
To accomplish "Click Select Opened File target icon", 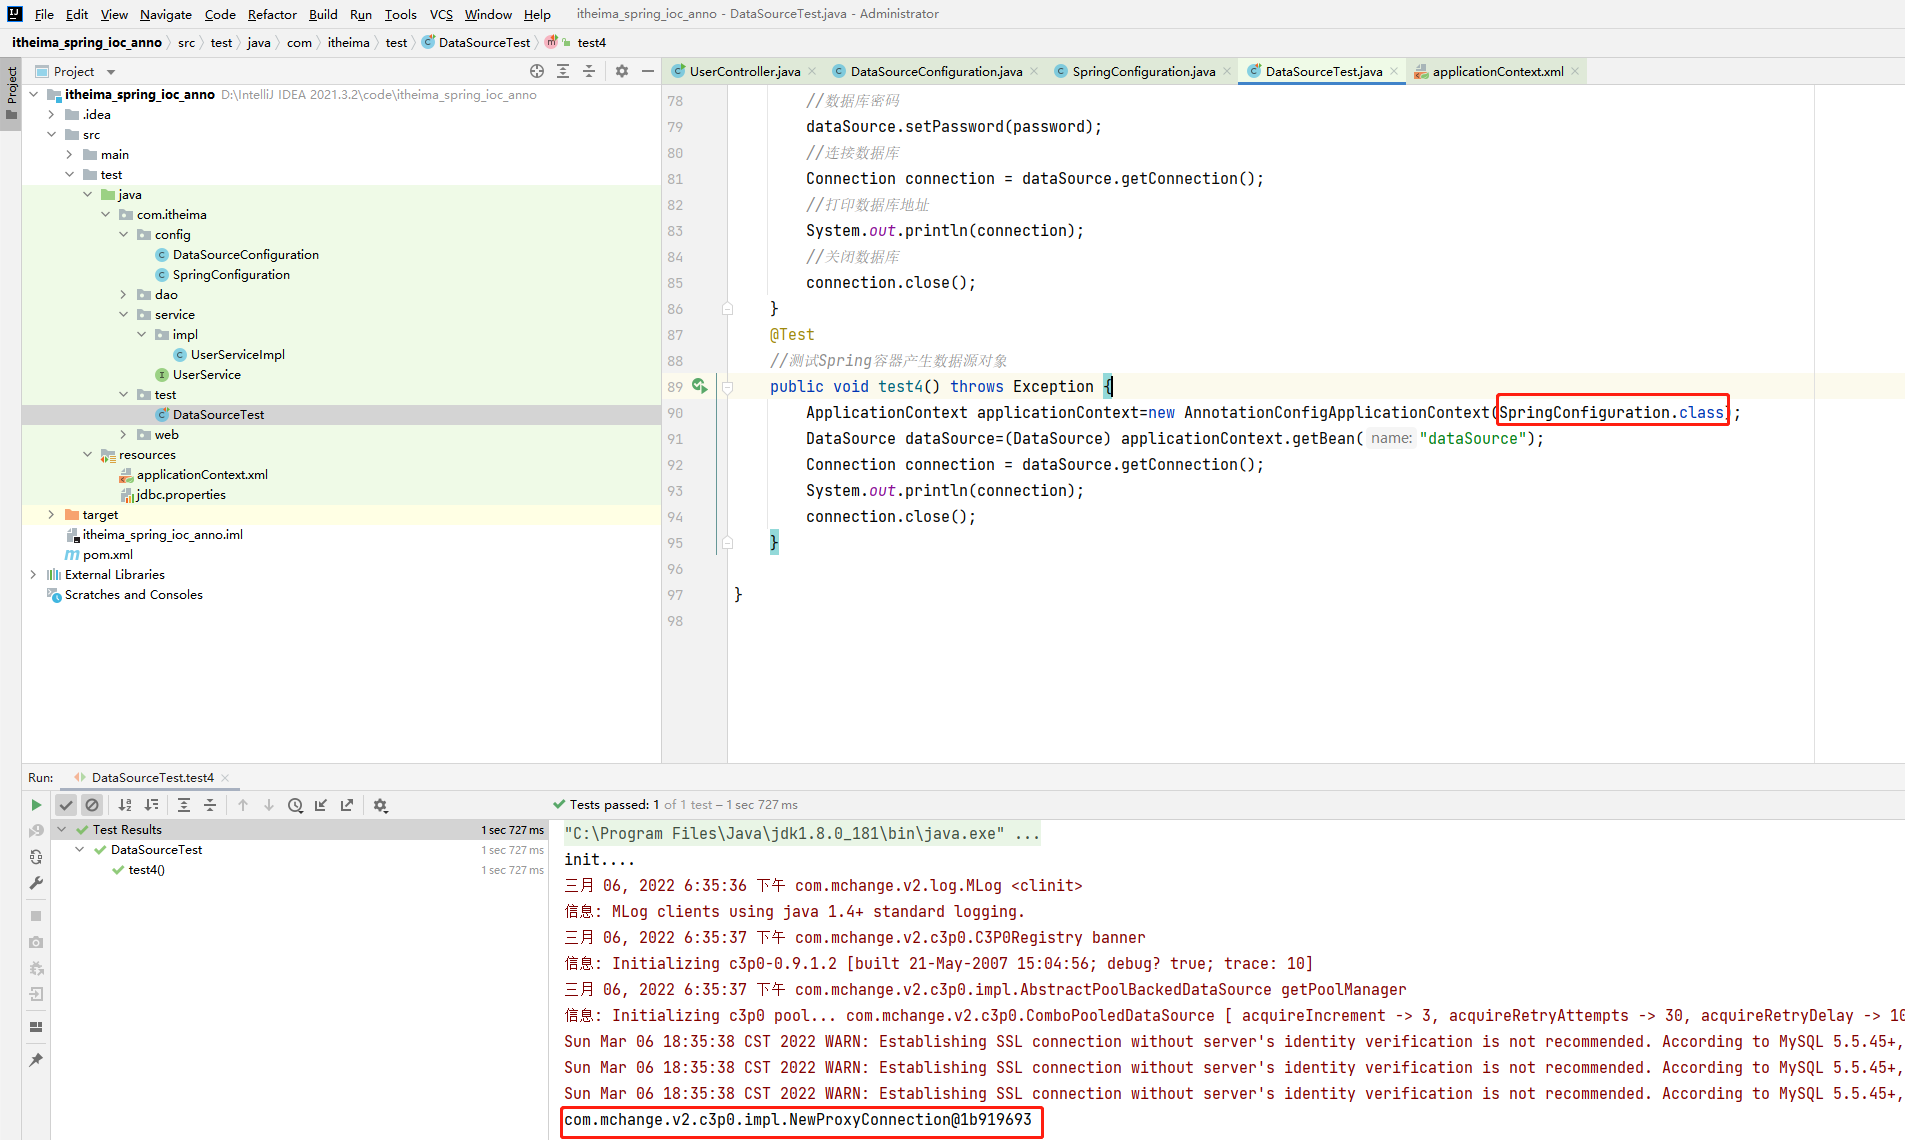I will (x=537, y=71).
